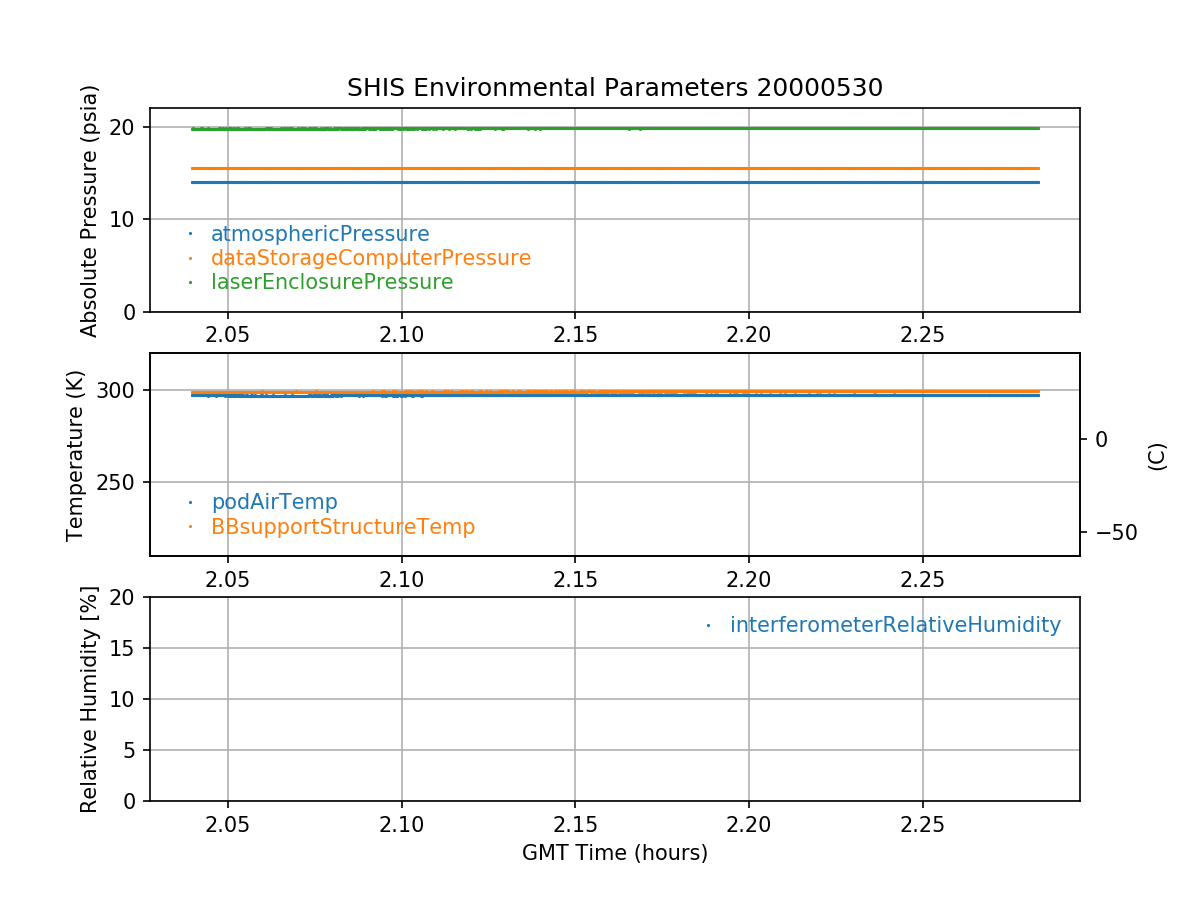
Task: Click the (C) secondary axis label
Action: (x=1157, y=456)
